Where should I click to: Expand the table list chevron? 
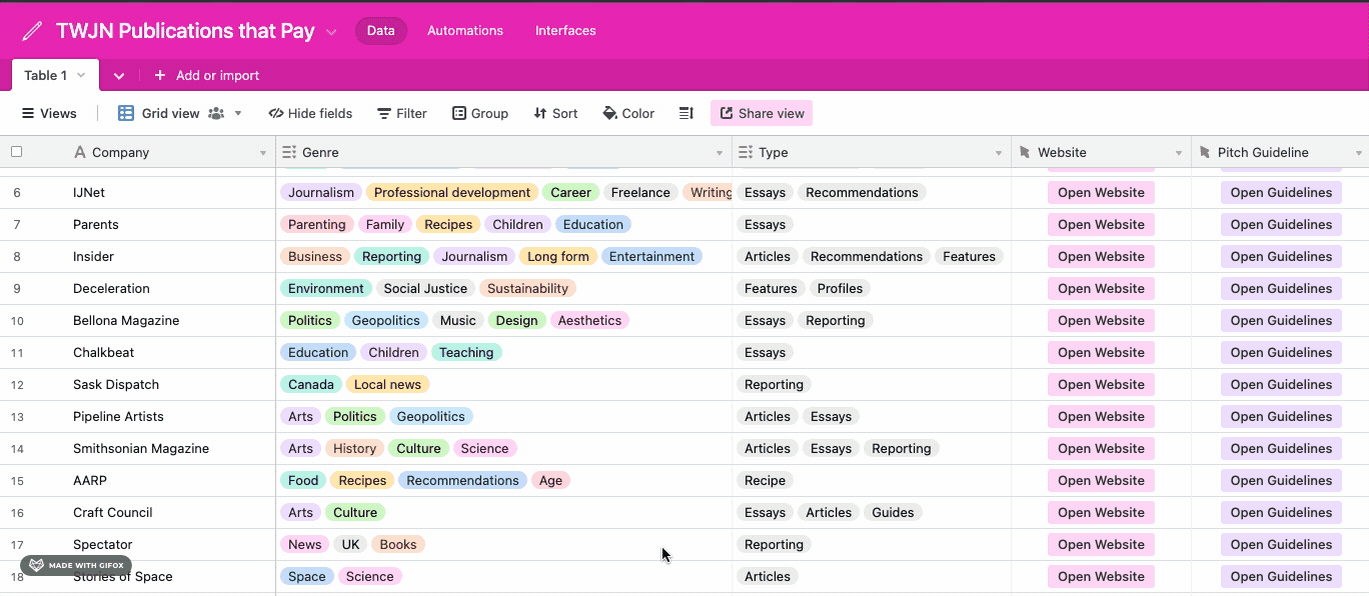pos(118,76)
